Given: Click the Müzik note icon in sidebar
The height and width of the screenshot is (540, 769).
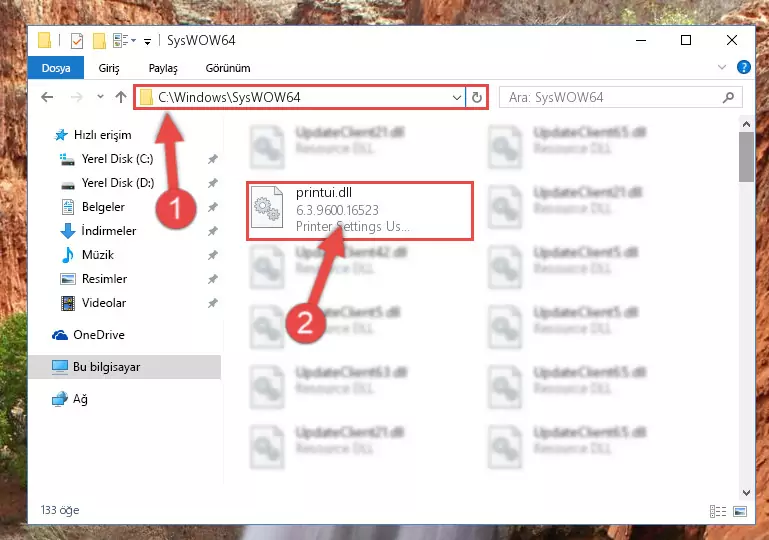Looking at the screenshot, I should [68, 255].
